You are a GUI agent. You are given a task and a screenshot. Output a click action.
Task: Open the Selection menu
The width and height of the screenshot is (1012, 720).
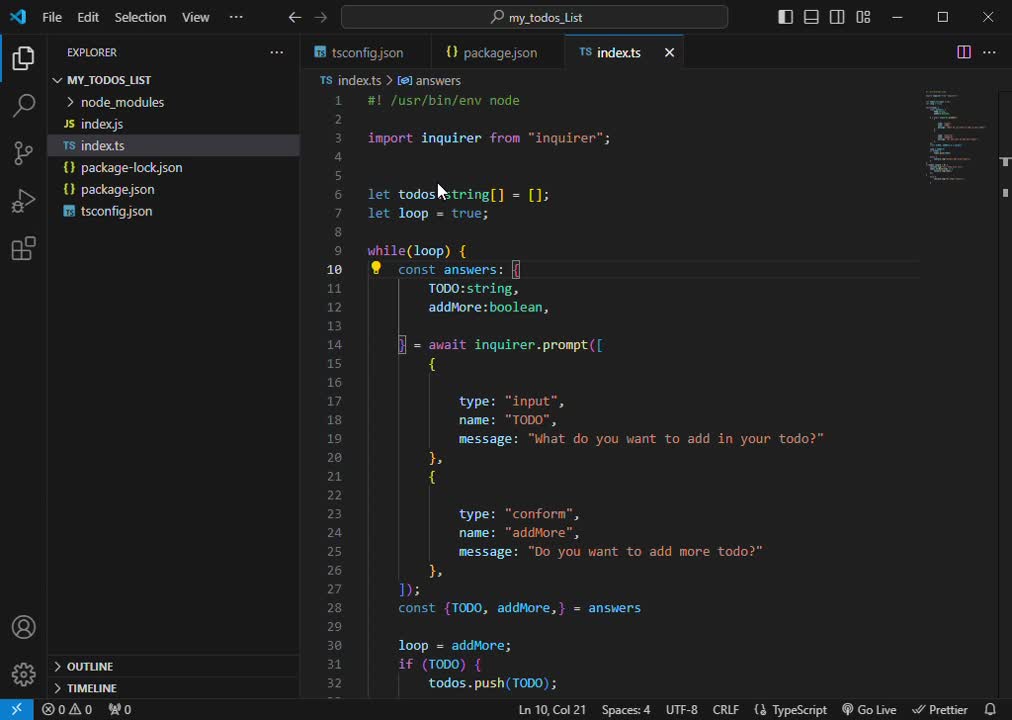click(x=140, y=17)
